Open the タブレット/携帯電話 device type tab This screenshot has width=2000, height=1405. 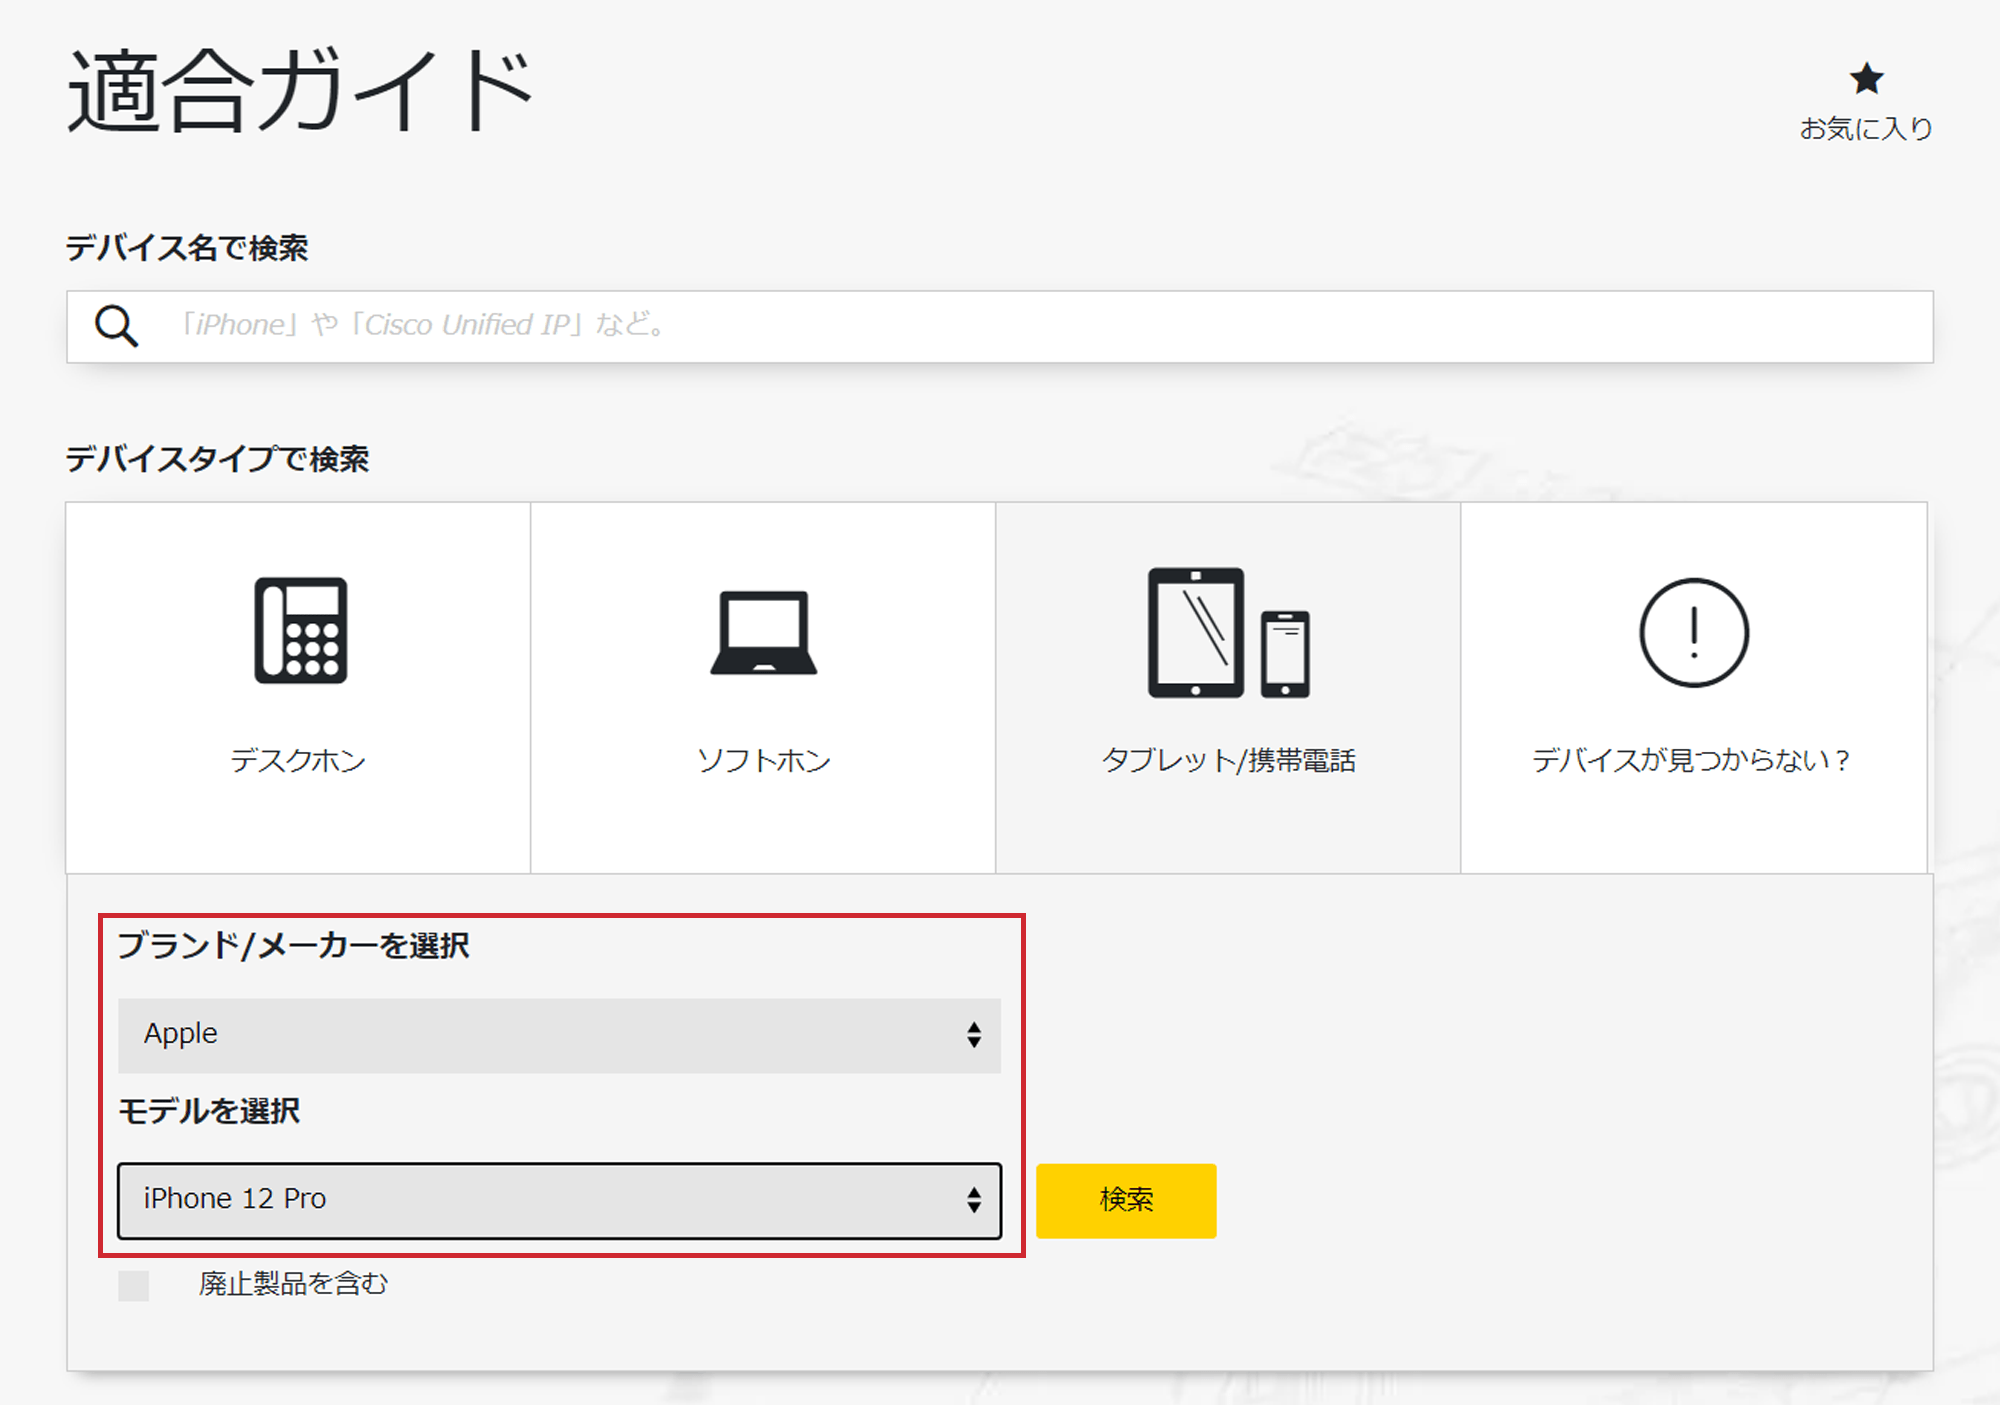(1228, 688)
